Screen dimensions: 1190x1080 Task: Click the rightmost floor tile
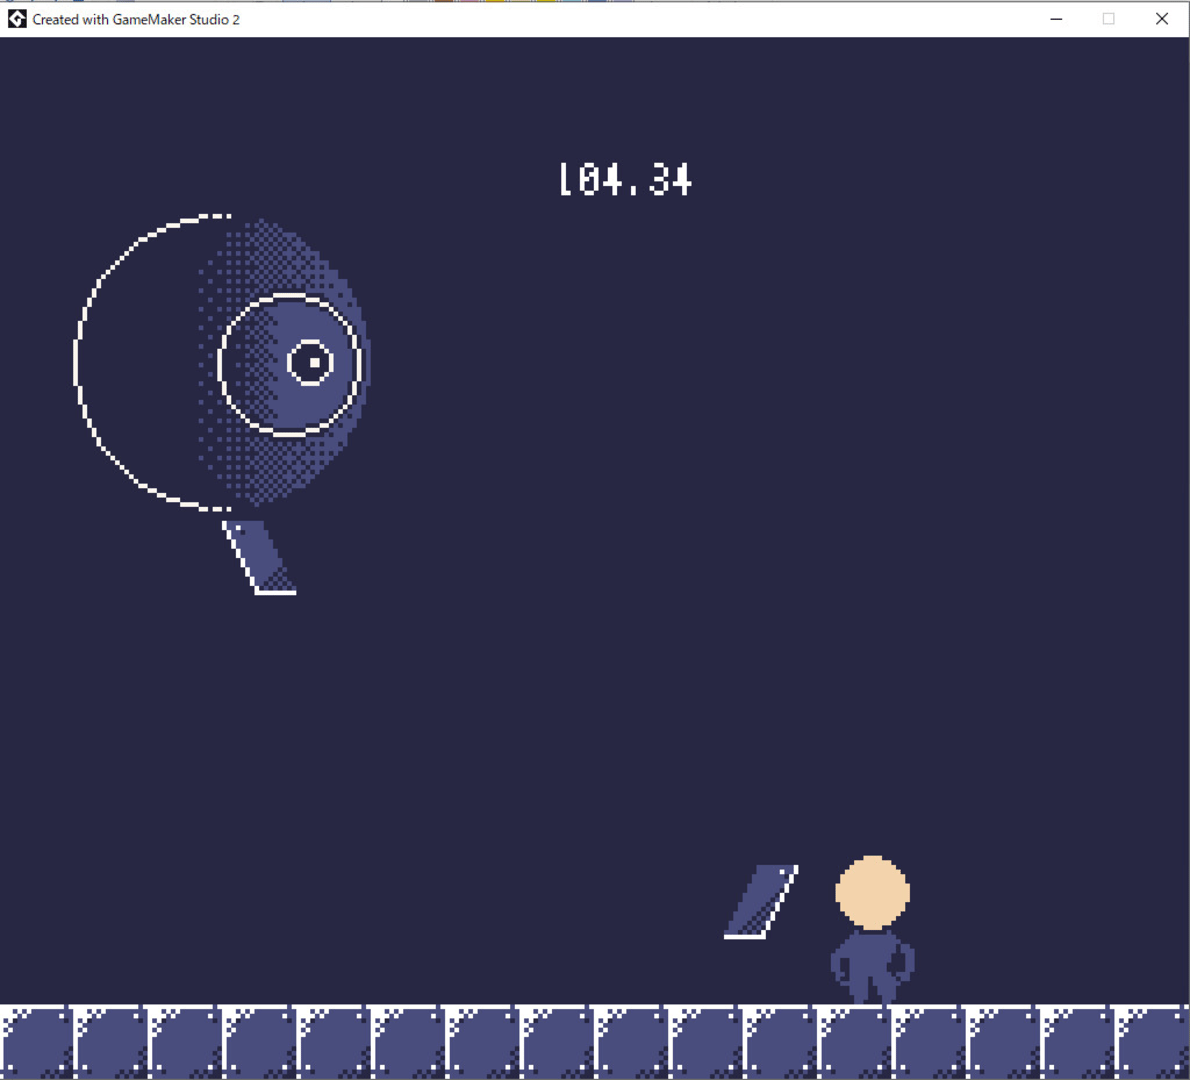coord(1152,1042)
